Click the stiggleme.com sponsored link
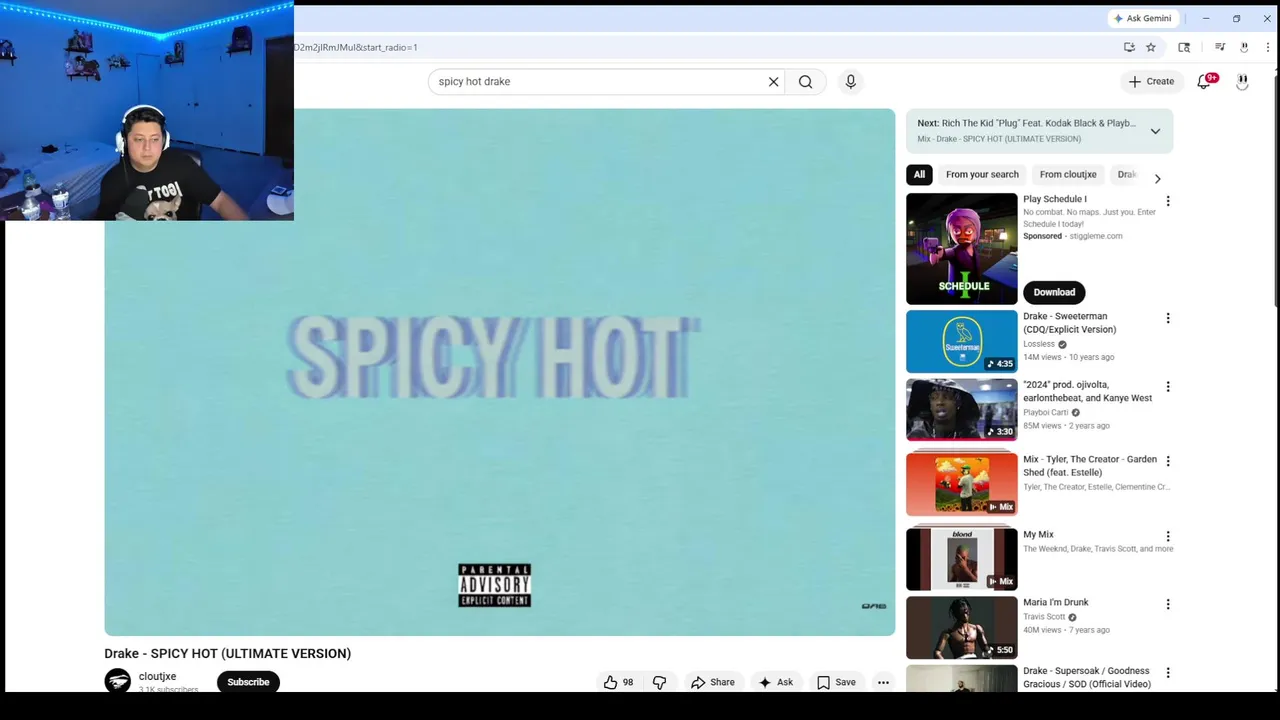This screenshot has height=720, width=1280. (1096, 236)
